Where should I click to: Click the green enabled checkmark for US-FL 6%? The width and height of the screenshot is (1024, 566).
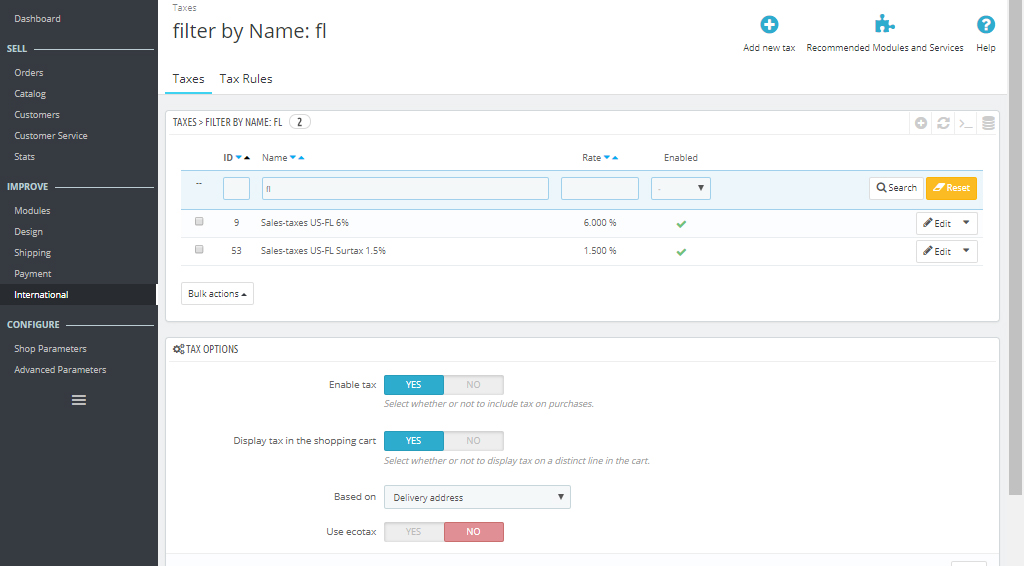pyautogui.click(x=681, y=223)
